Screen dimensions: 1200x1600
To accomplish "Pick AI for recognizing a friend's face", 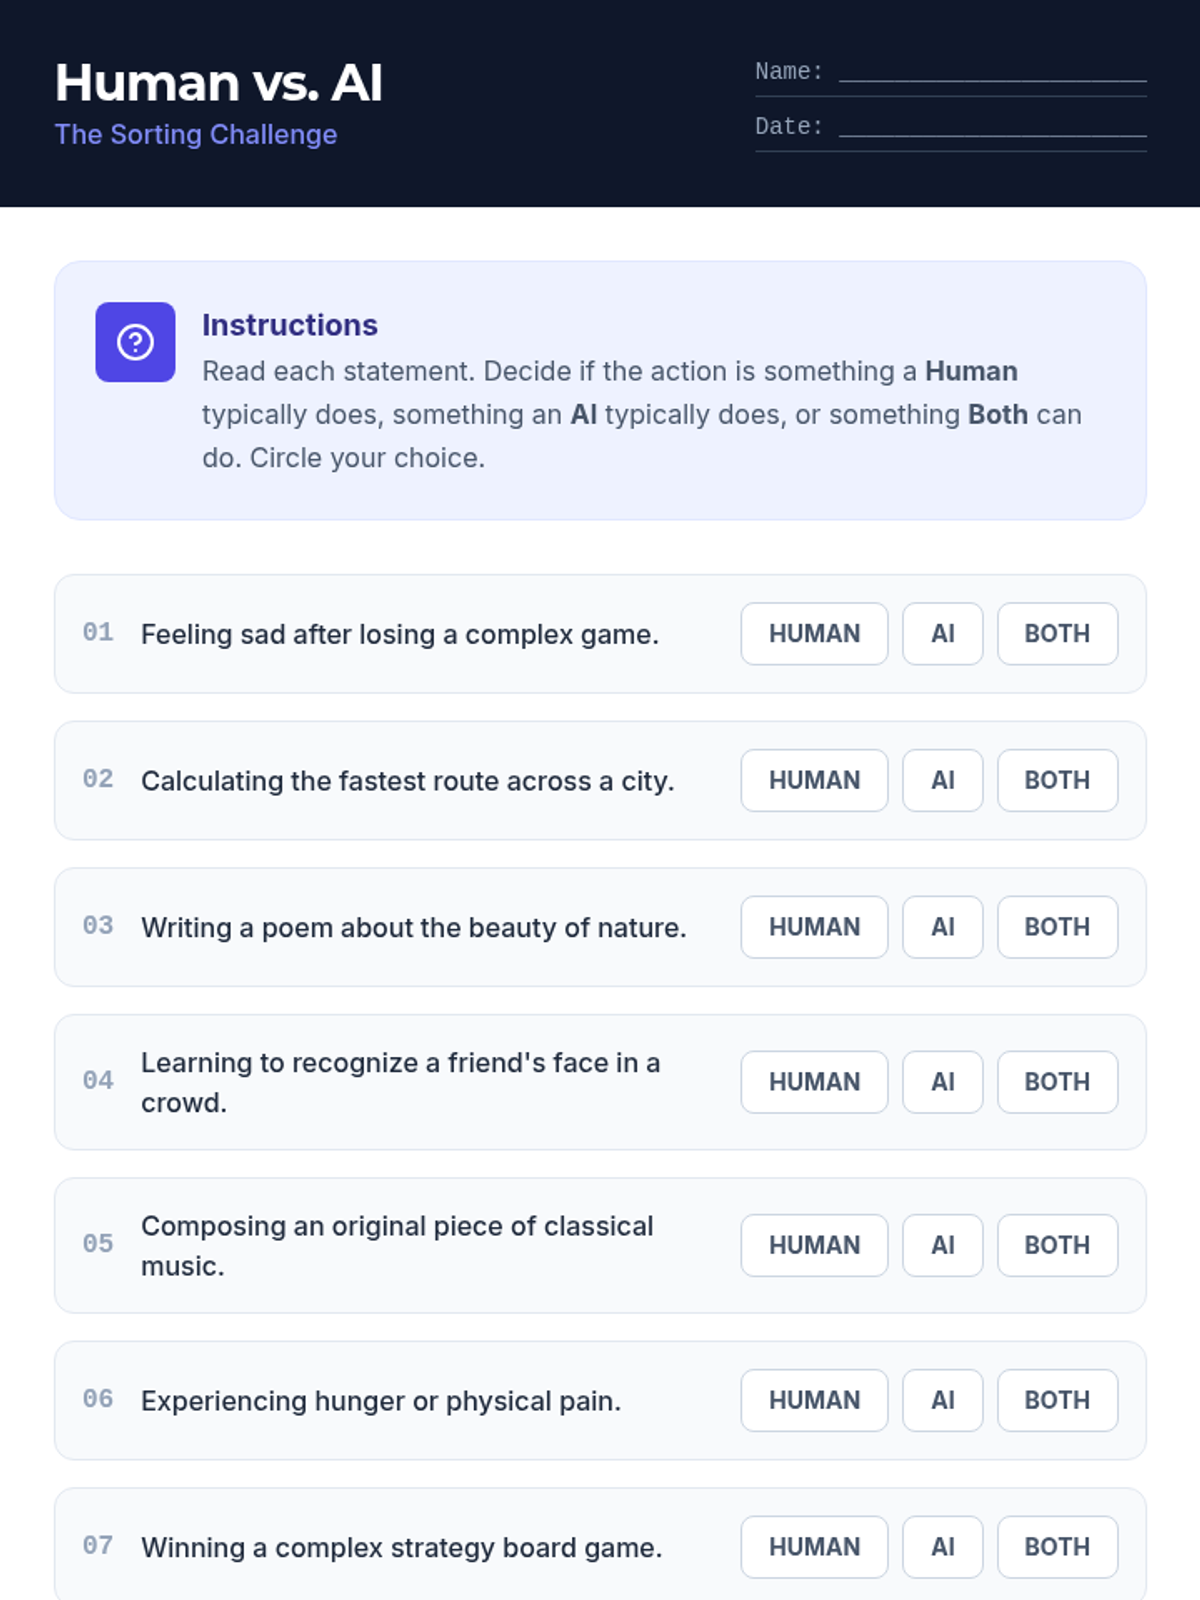I will [x=942, y=1082].
